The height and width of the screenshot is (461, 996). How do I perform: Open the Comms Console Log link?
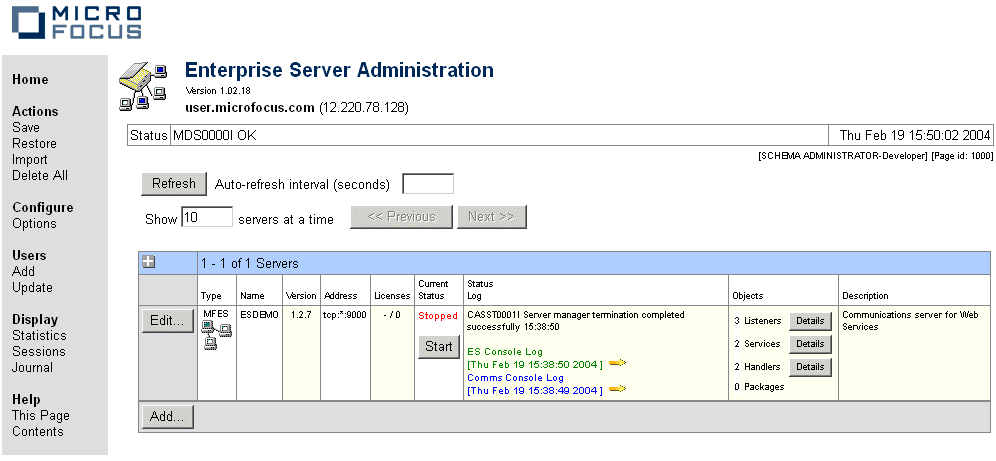[515, 377]
